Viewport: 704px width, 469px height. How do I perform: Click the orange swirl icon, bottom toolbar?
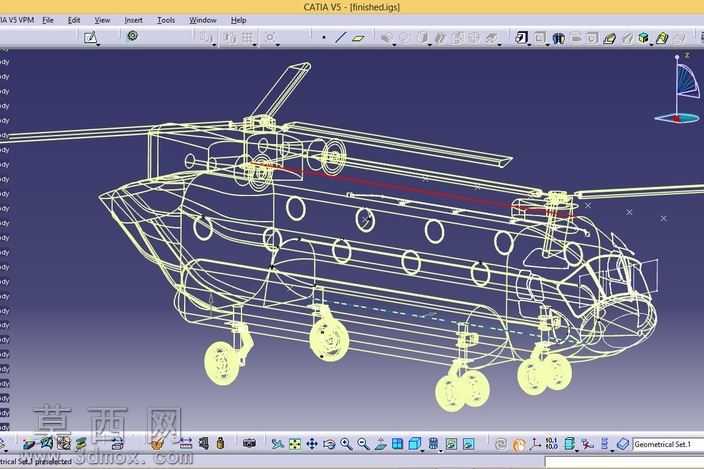click(x=518, y=444)
